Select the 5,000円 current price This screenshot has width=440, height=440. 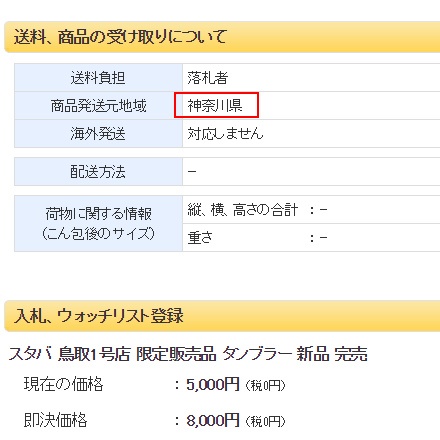[213, 384]
